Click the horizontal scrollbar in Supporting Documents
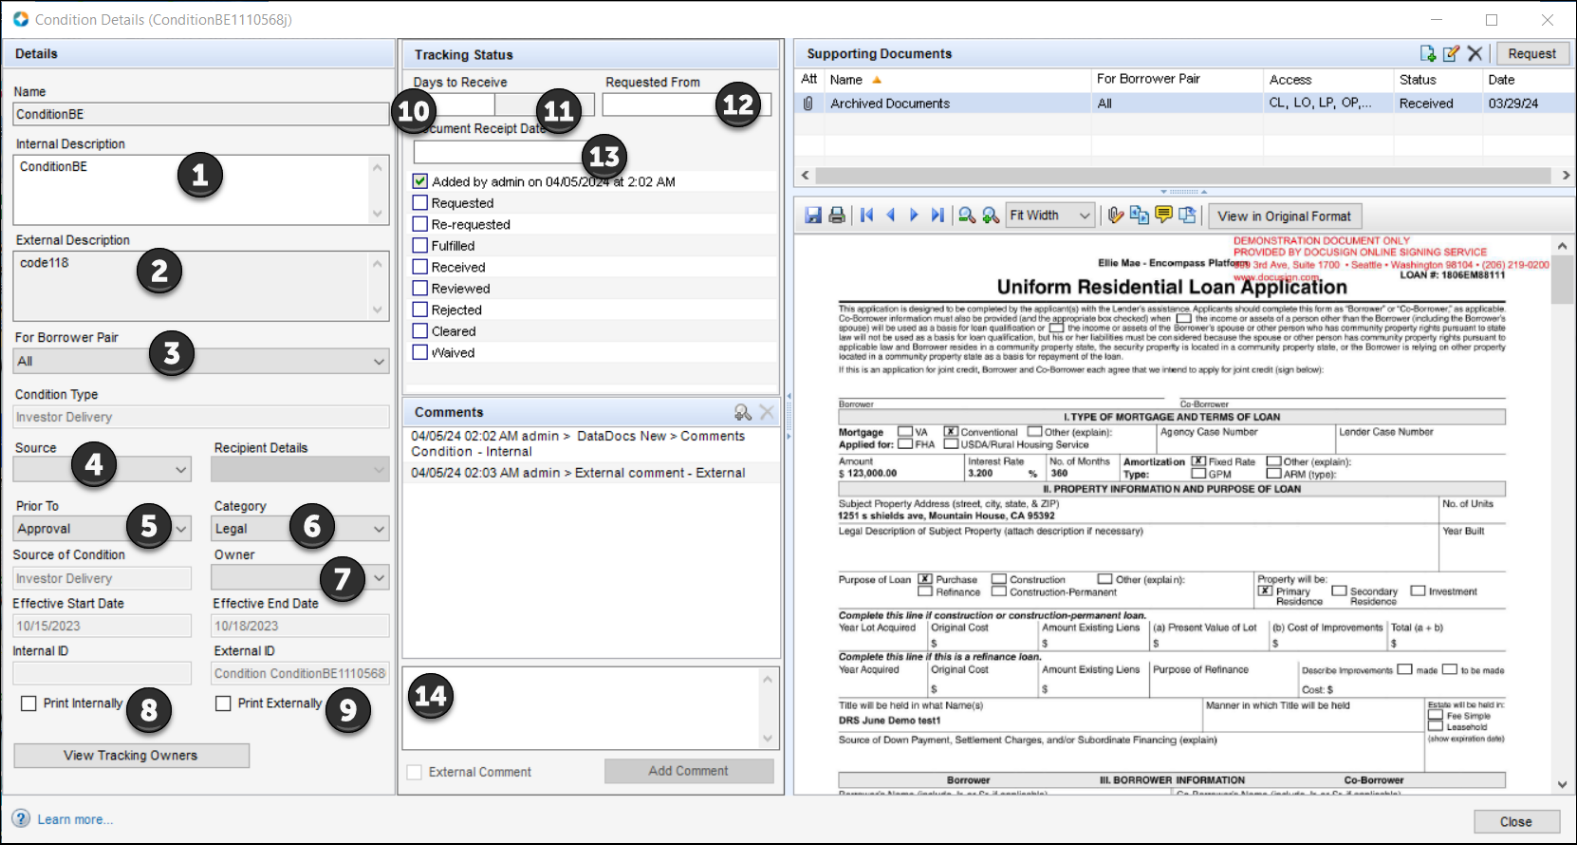This screenshot has height=845, width=1577. click(x=1183, y=175)
